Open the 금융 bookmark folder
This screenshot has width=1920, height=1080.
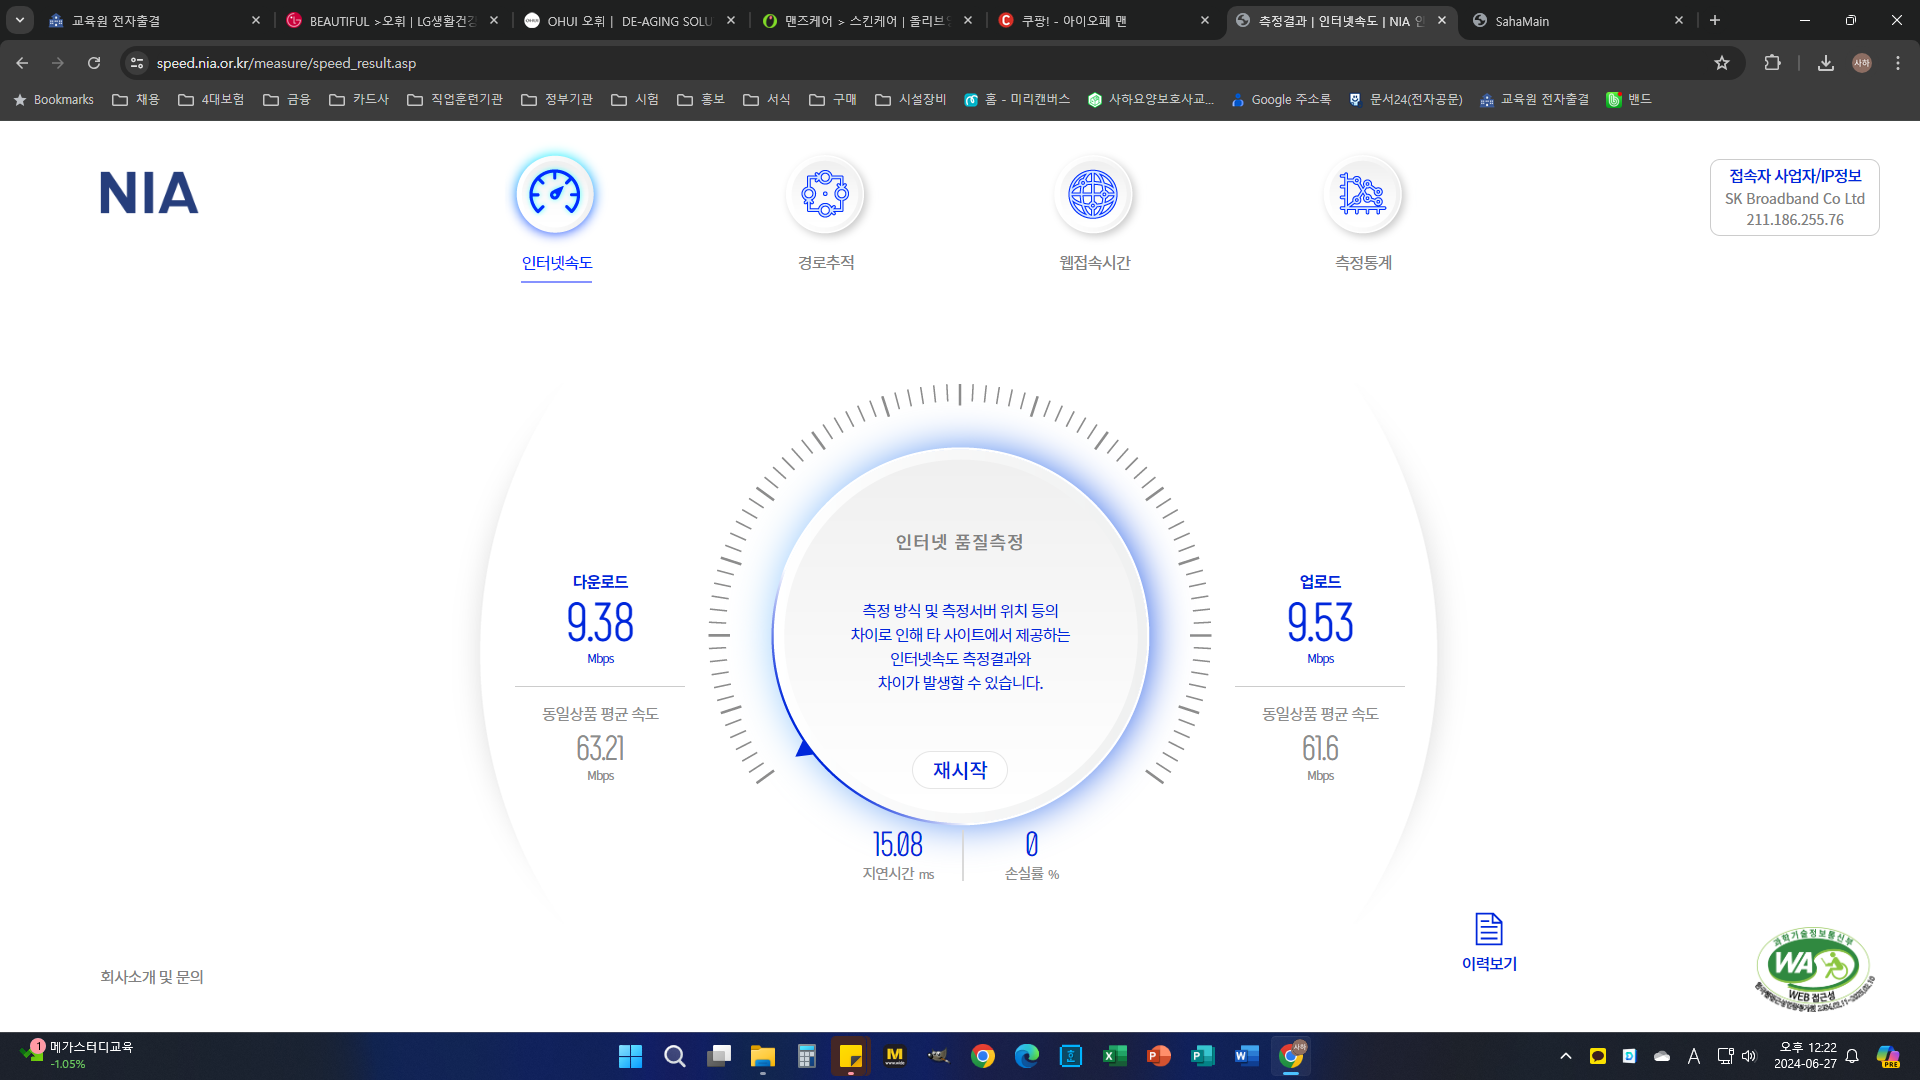[x=287, y=99]
